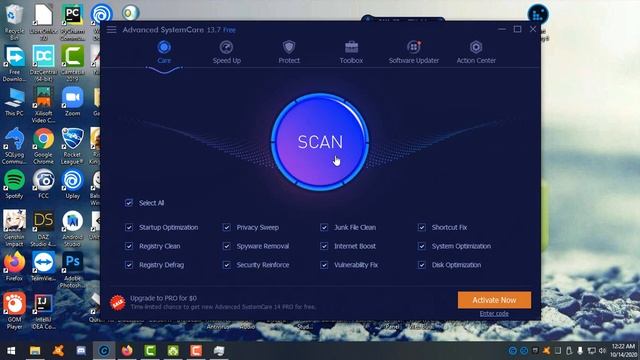
Task: Open the Enter code link
Action: pos(494,313)
